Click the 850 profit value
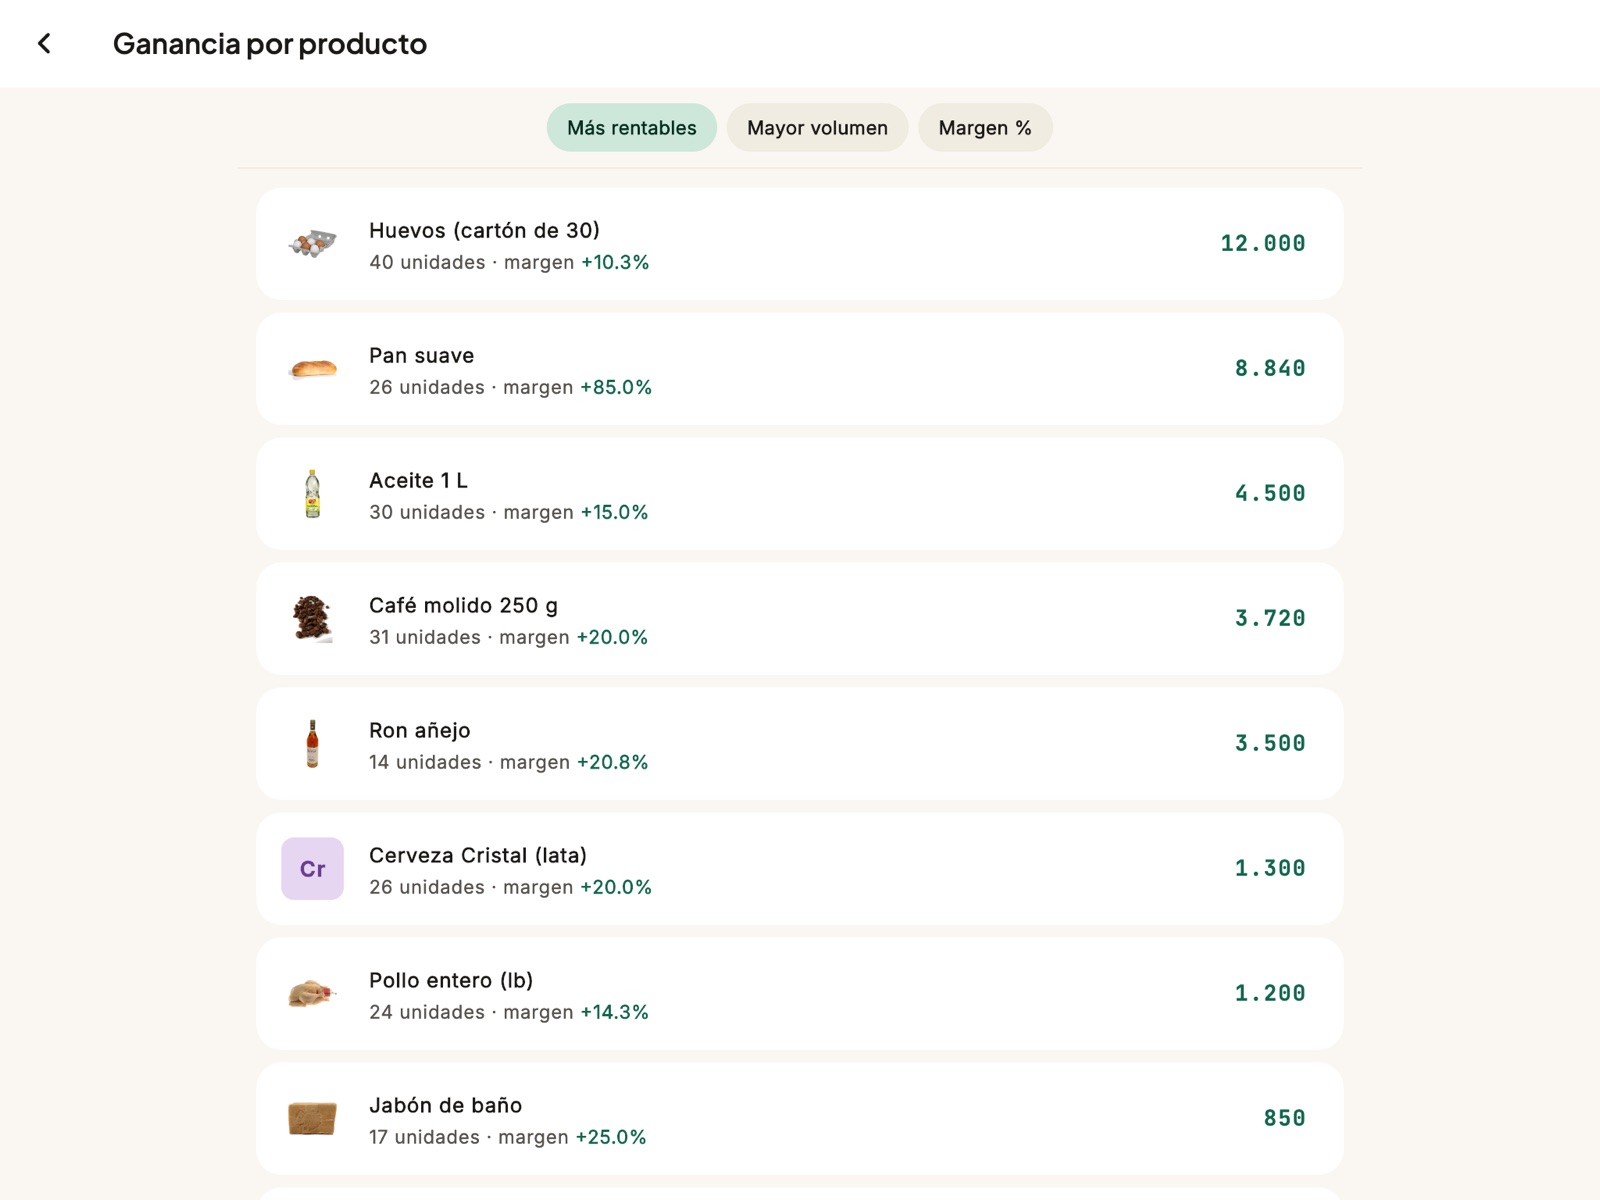Image resolution: width=1600 pixels, height=1200 pixels. (1284, 1118)
